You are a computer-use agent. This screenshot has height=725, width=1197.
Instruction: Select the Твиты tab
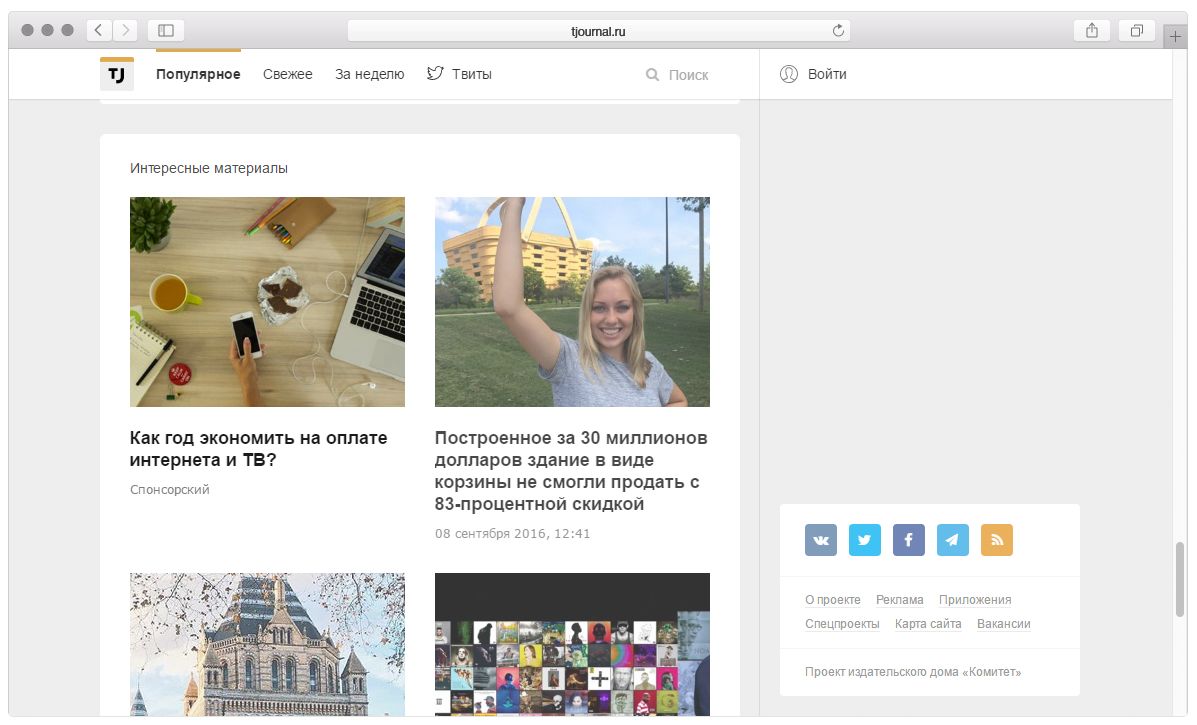pos(460,74)
